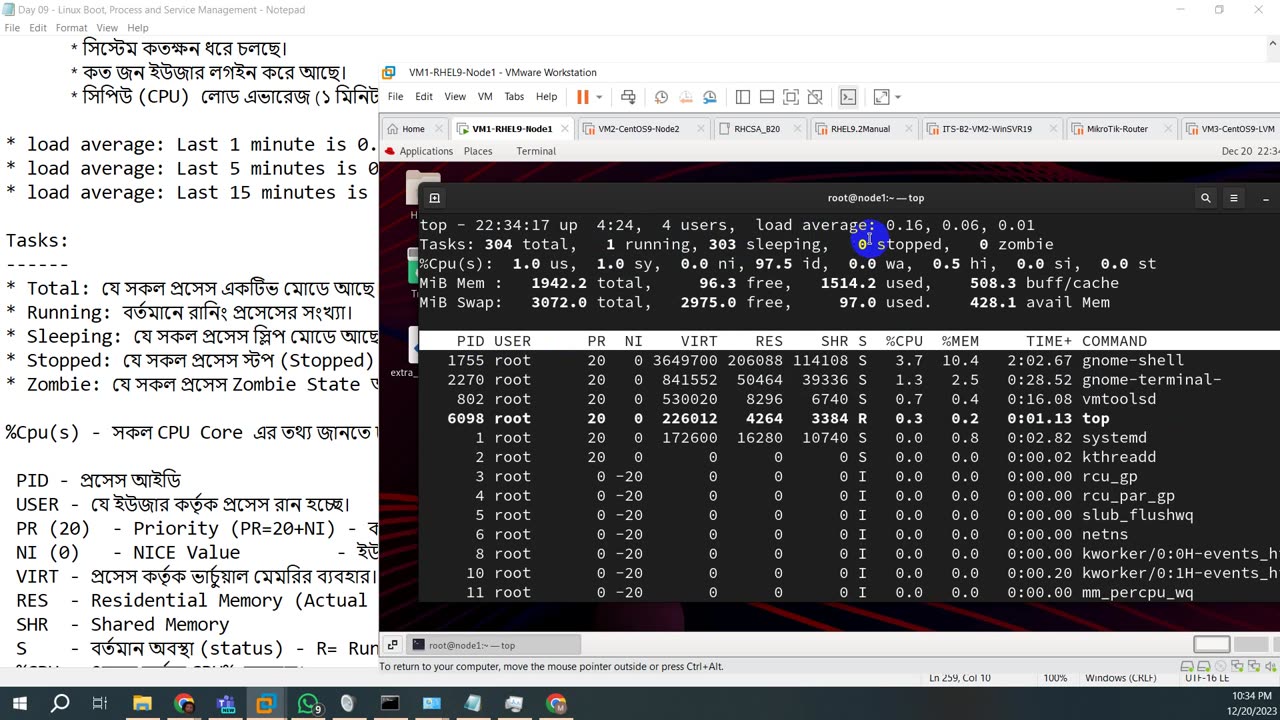Viewport: 1280px width, 720px height.
Task: Open Notepad Format menu
Action: click(x=71, y=28)
